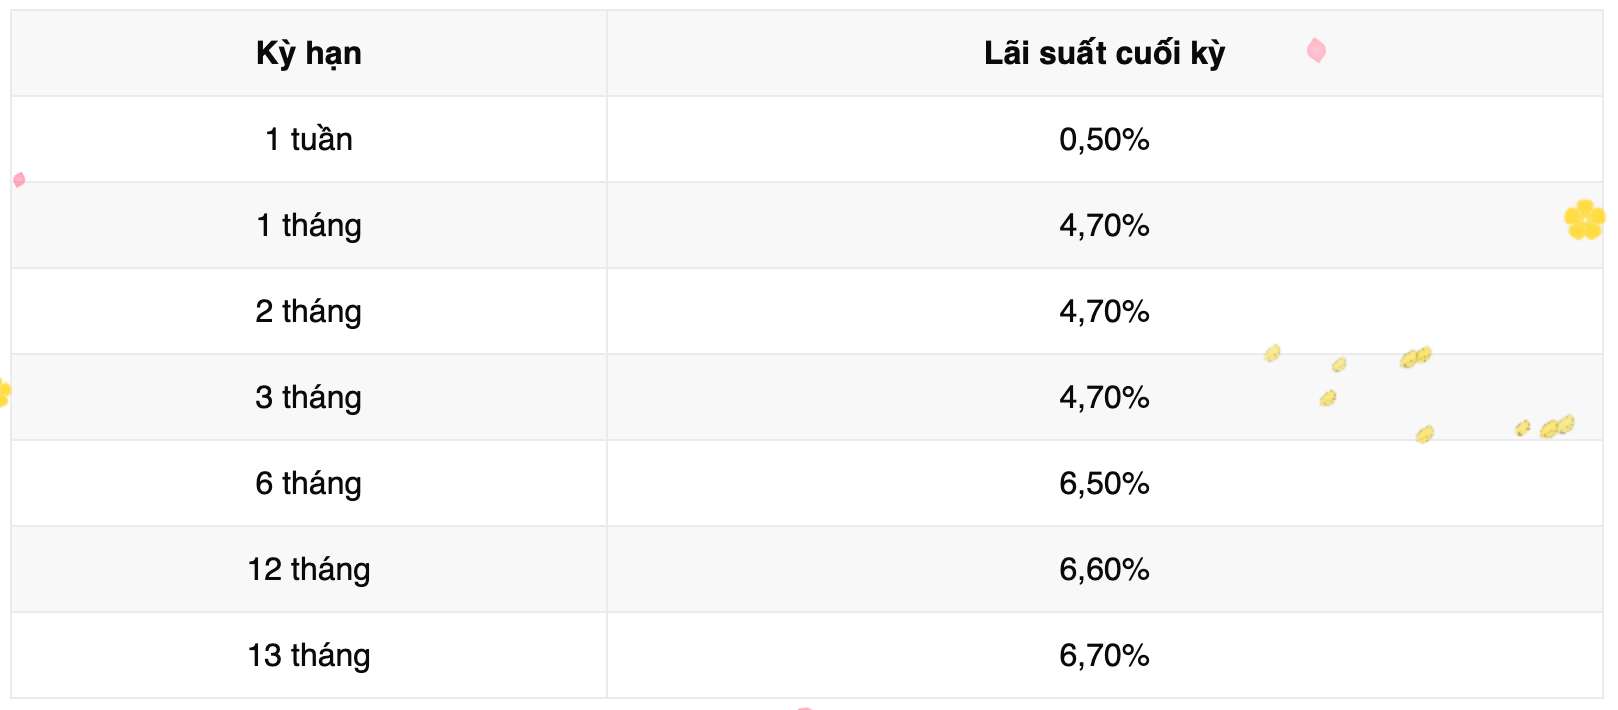Select the 0,50% interest rate cell
Viewport: 1618px width, 710px height.
(1104, 139)
